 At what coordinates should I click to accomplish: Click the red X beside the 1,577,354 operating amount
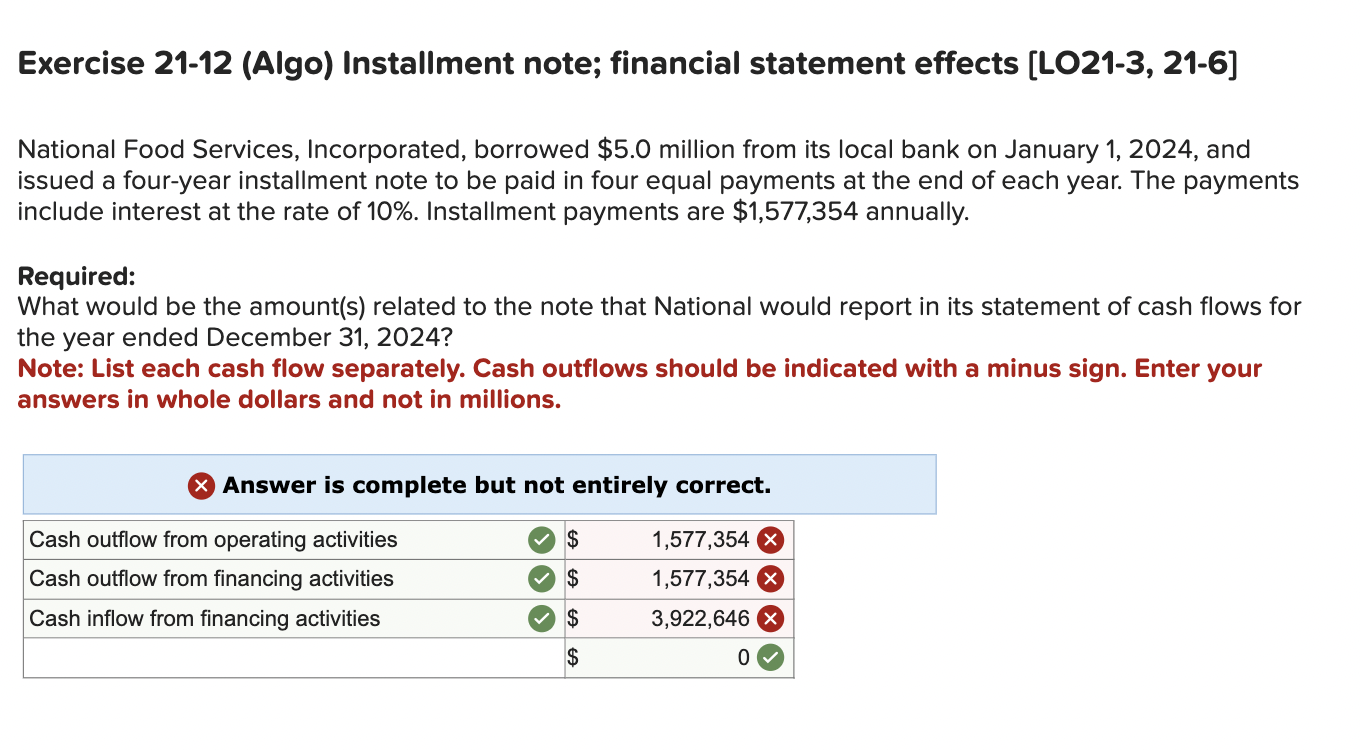(x=772, y=539)
